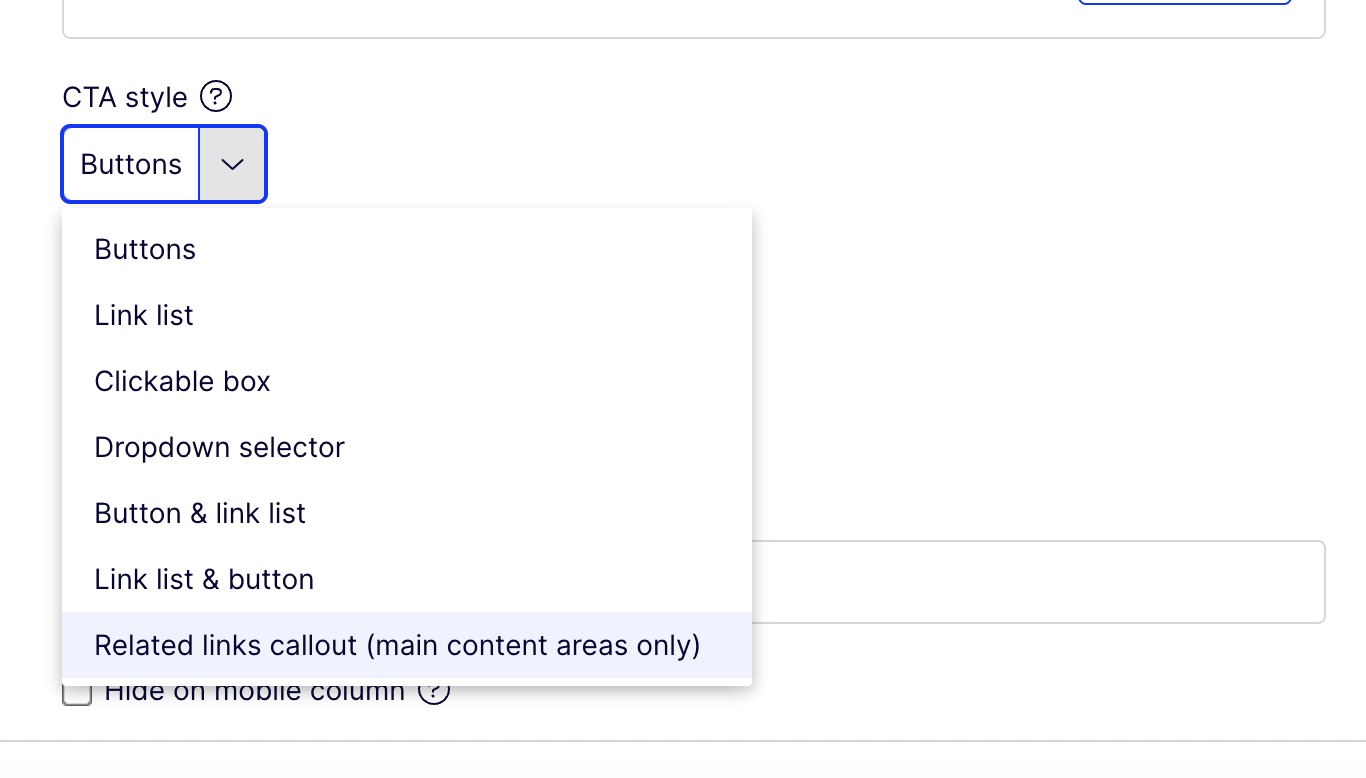Pick 'Related links callout (main content areas only)'
The width and height of the screenshot is (1366, 778).
[x=397, y=645]
